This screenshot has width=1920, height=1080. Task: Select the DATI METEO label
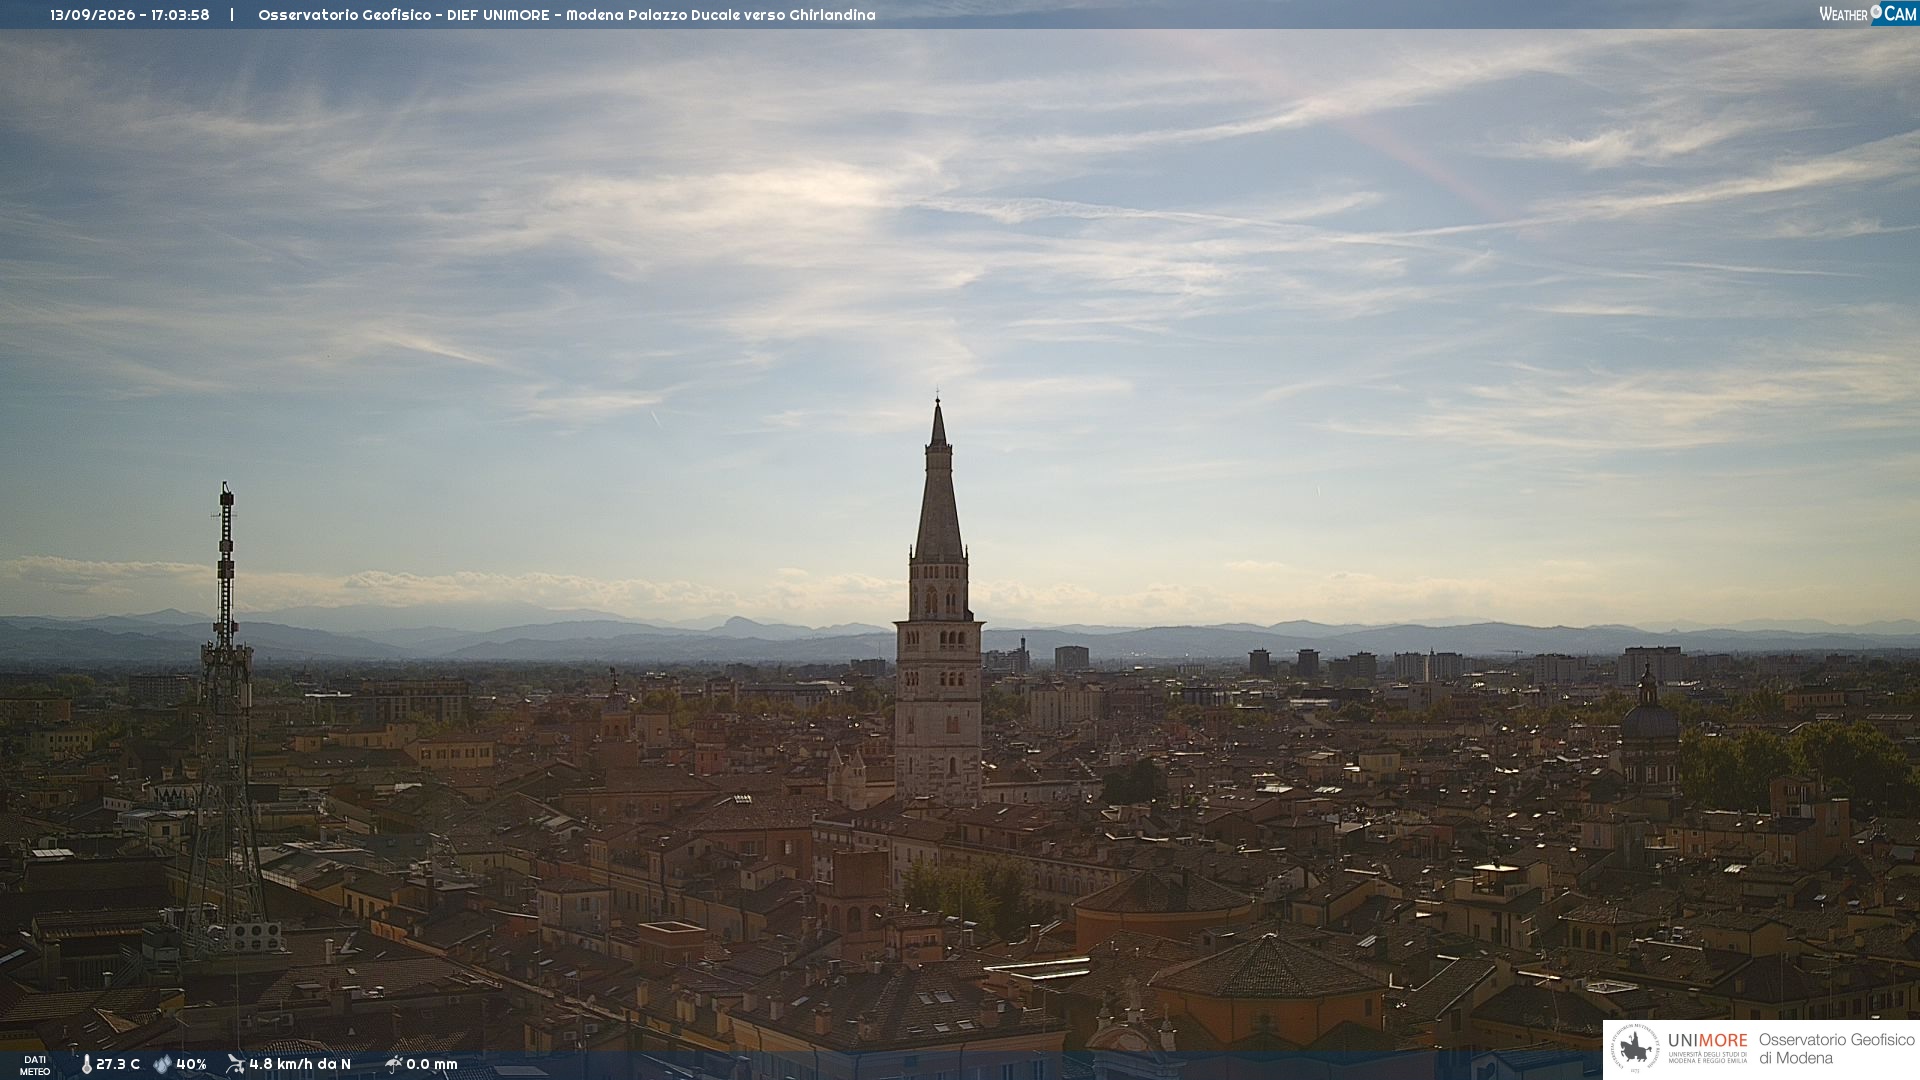click(35, 1065)
